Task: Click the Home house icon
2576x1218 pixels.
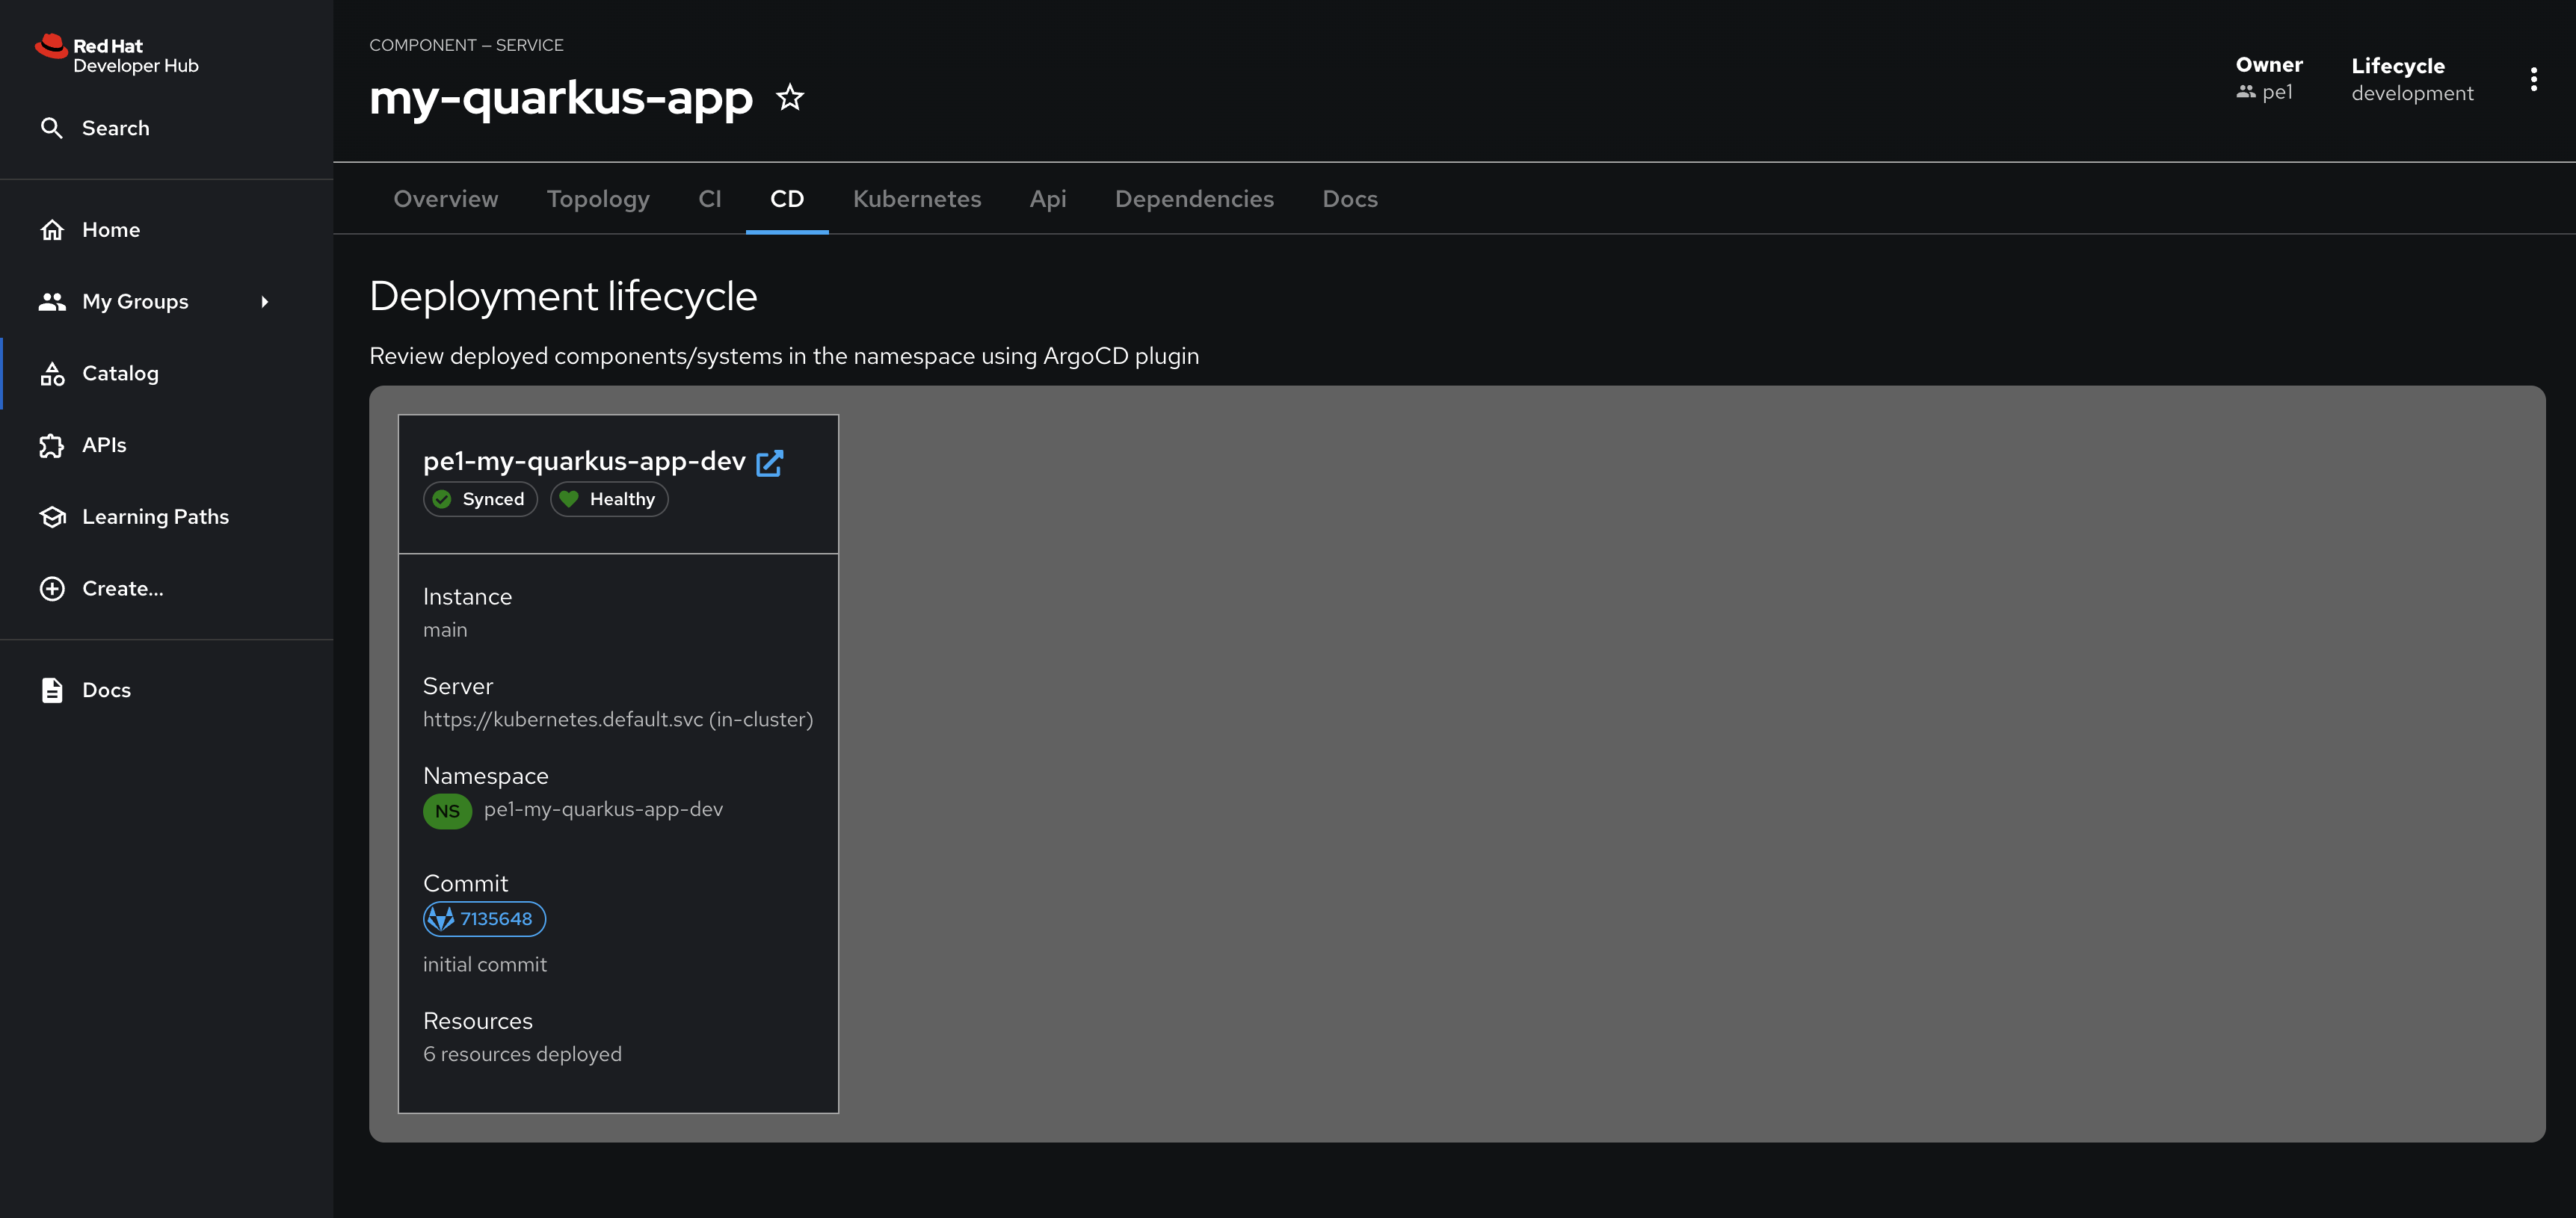Action: (52, 230)
